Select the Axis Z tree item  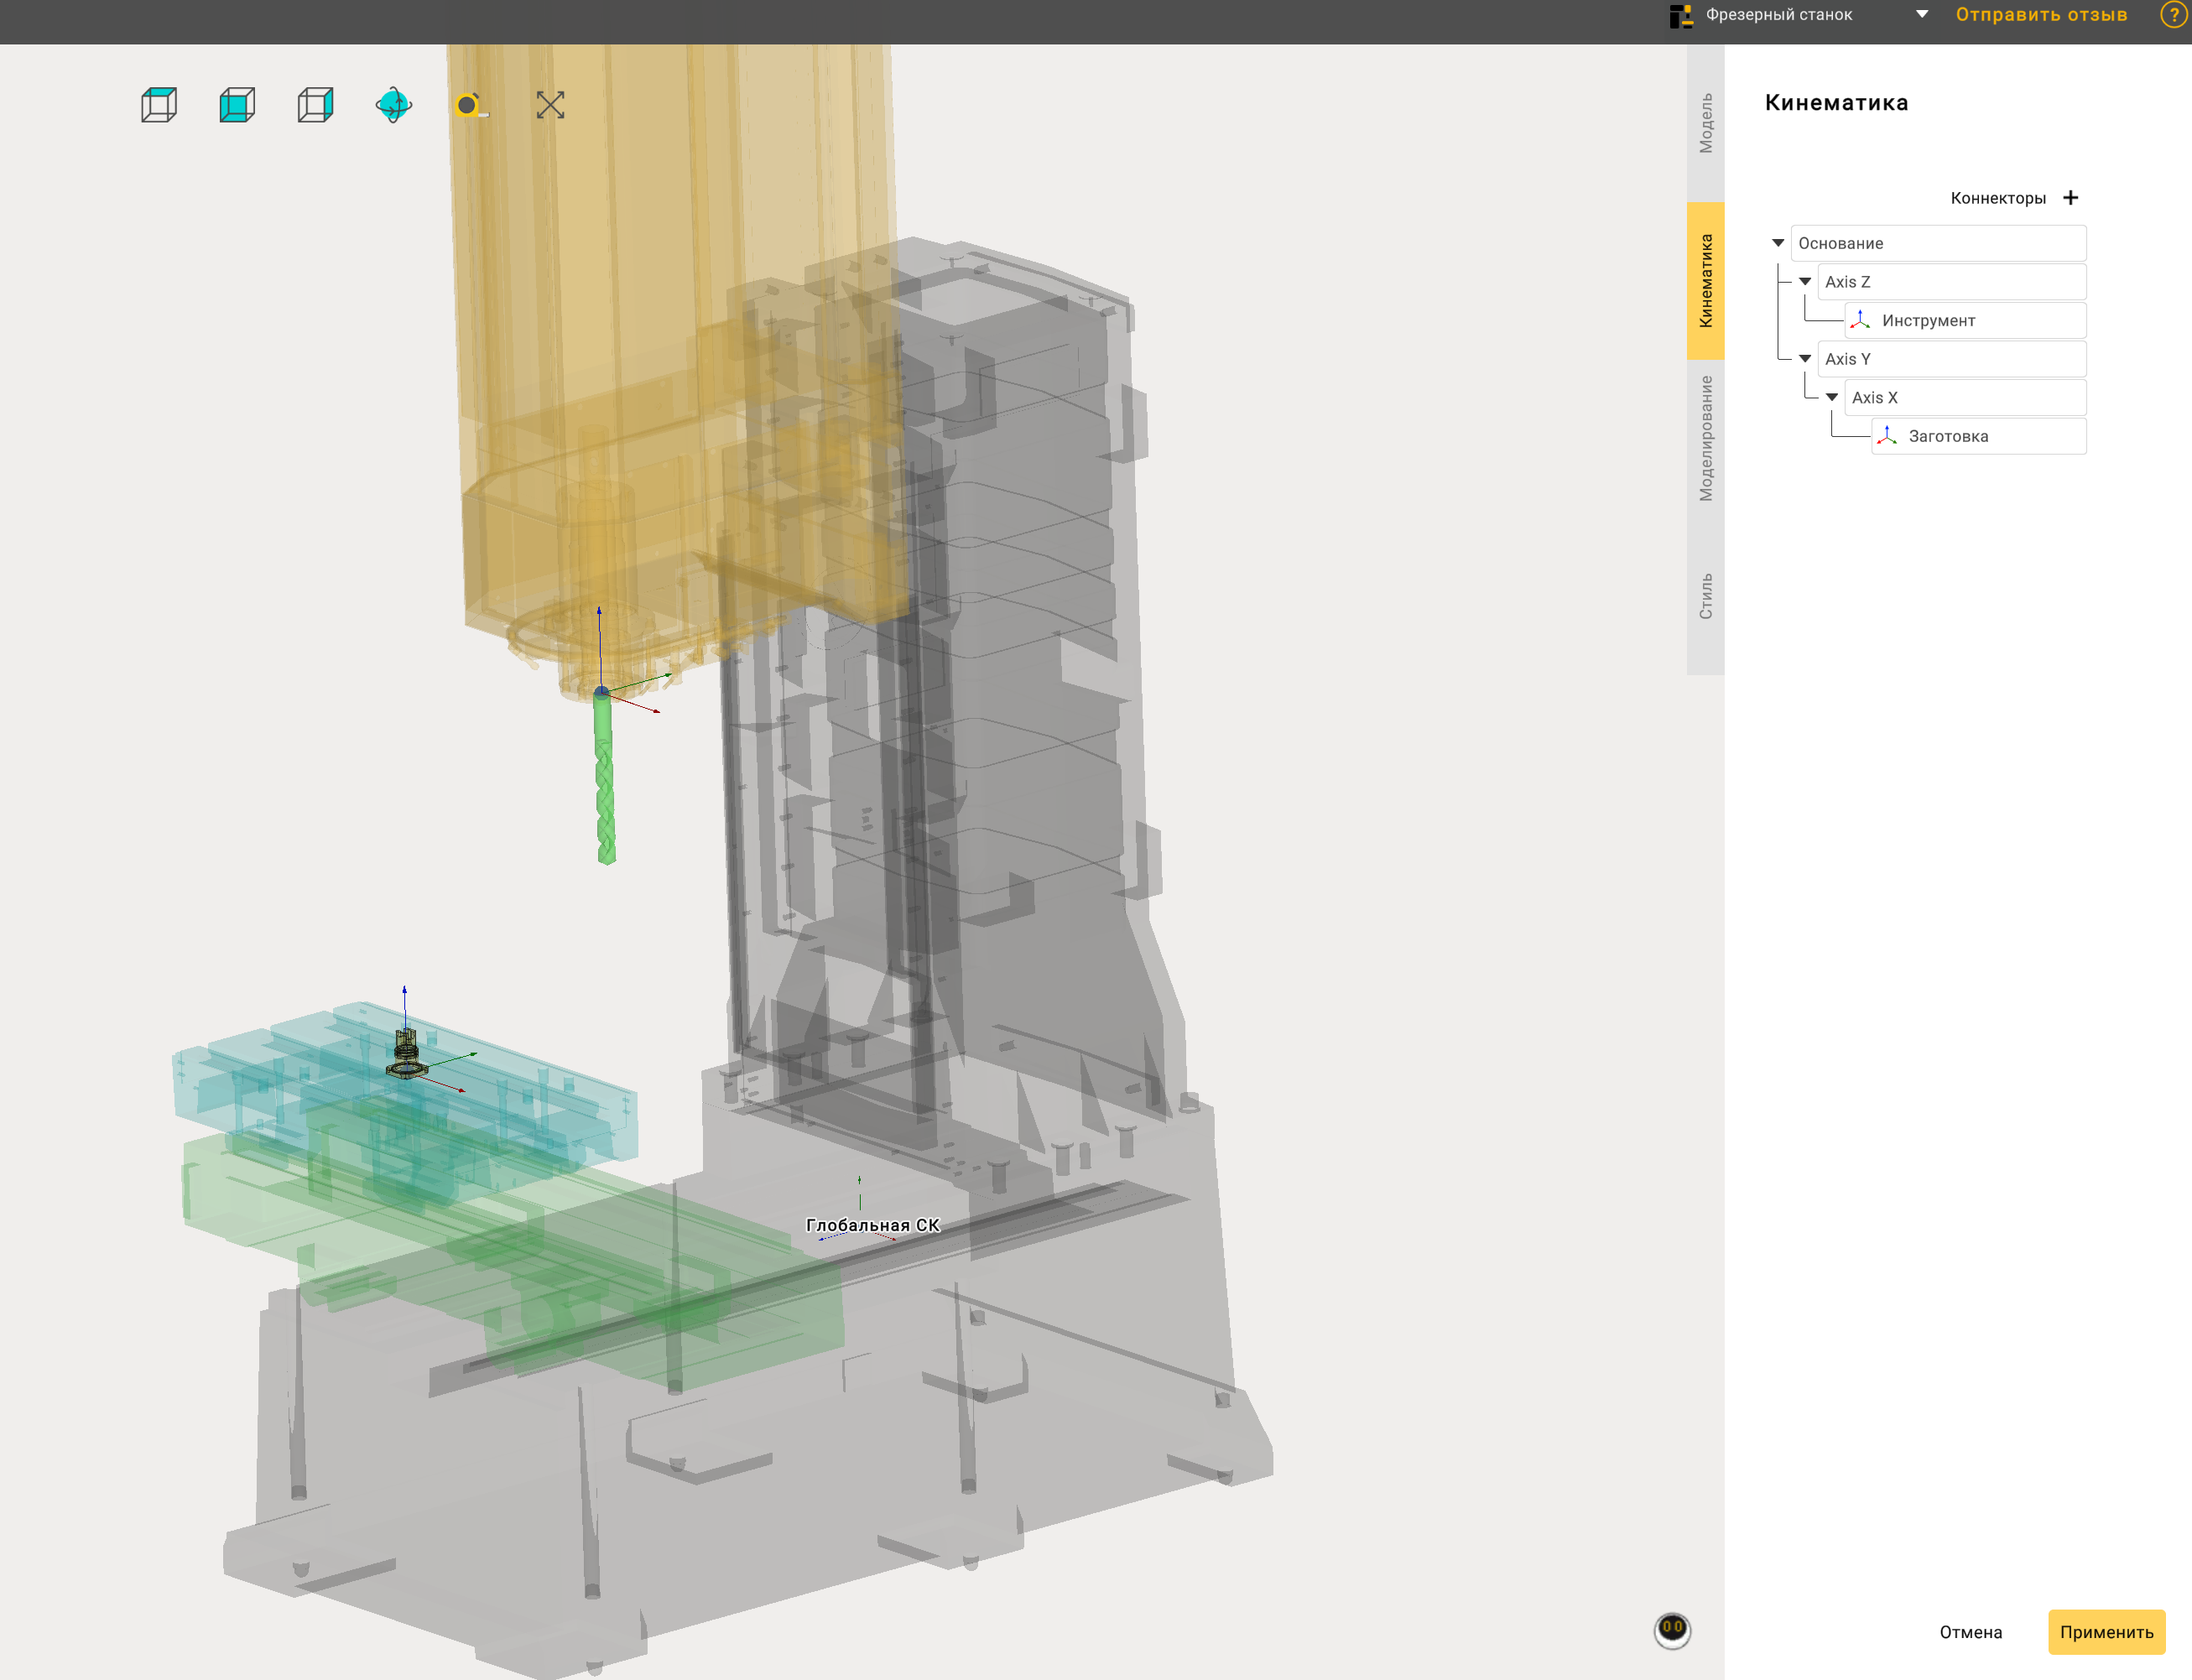pos(1952,282)
